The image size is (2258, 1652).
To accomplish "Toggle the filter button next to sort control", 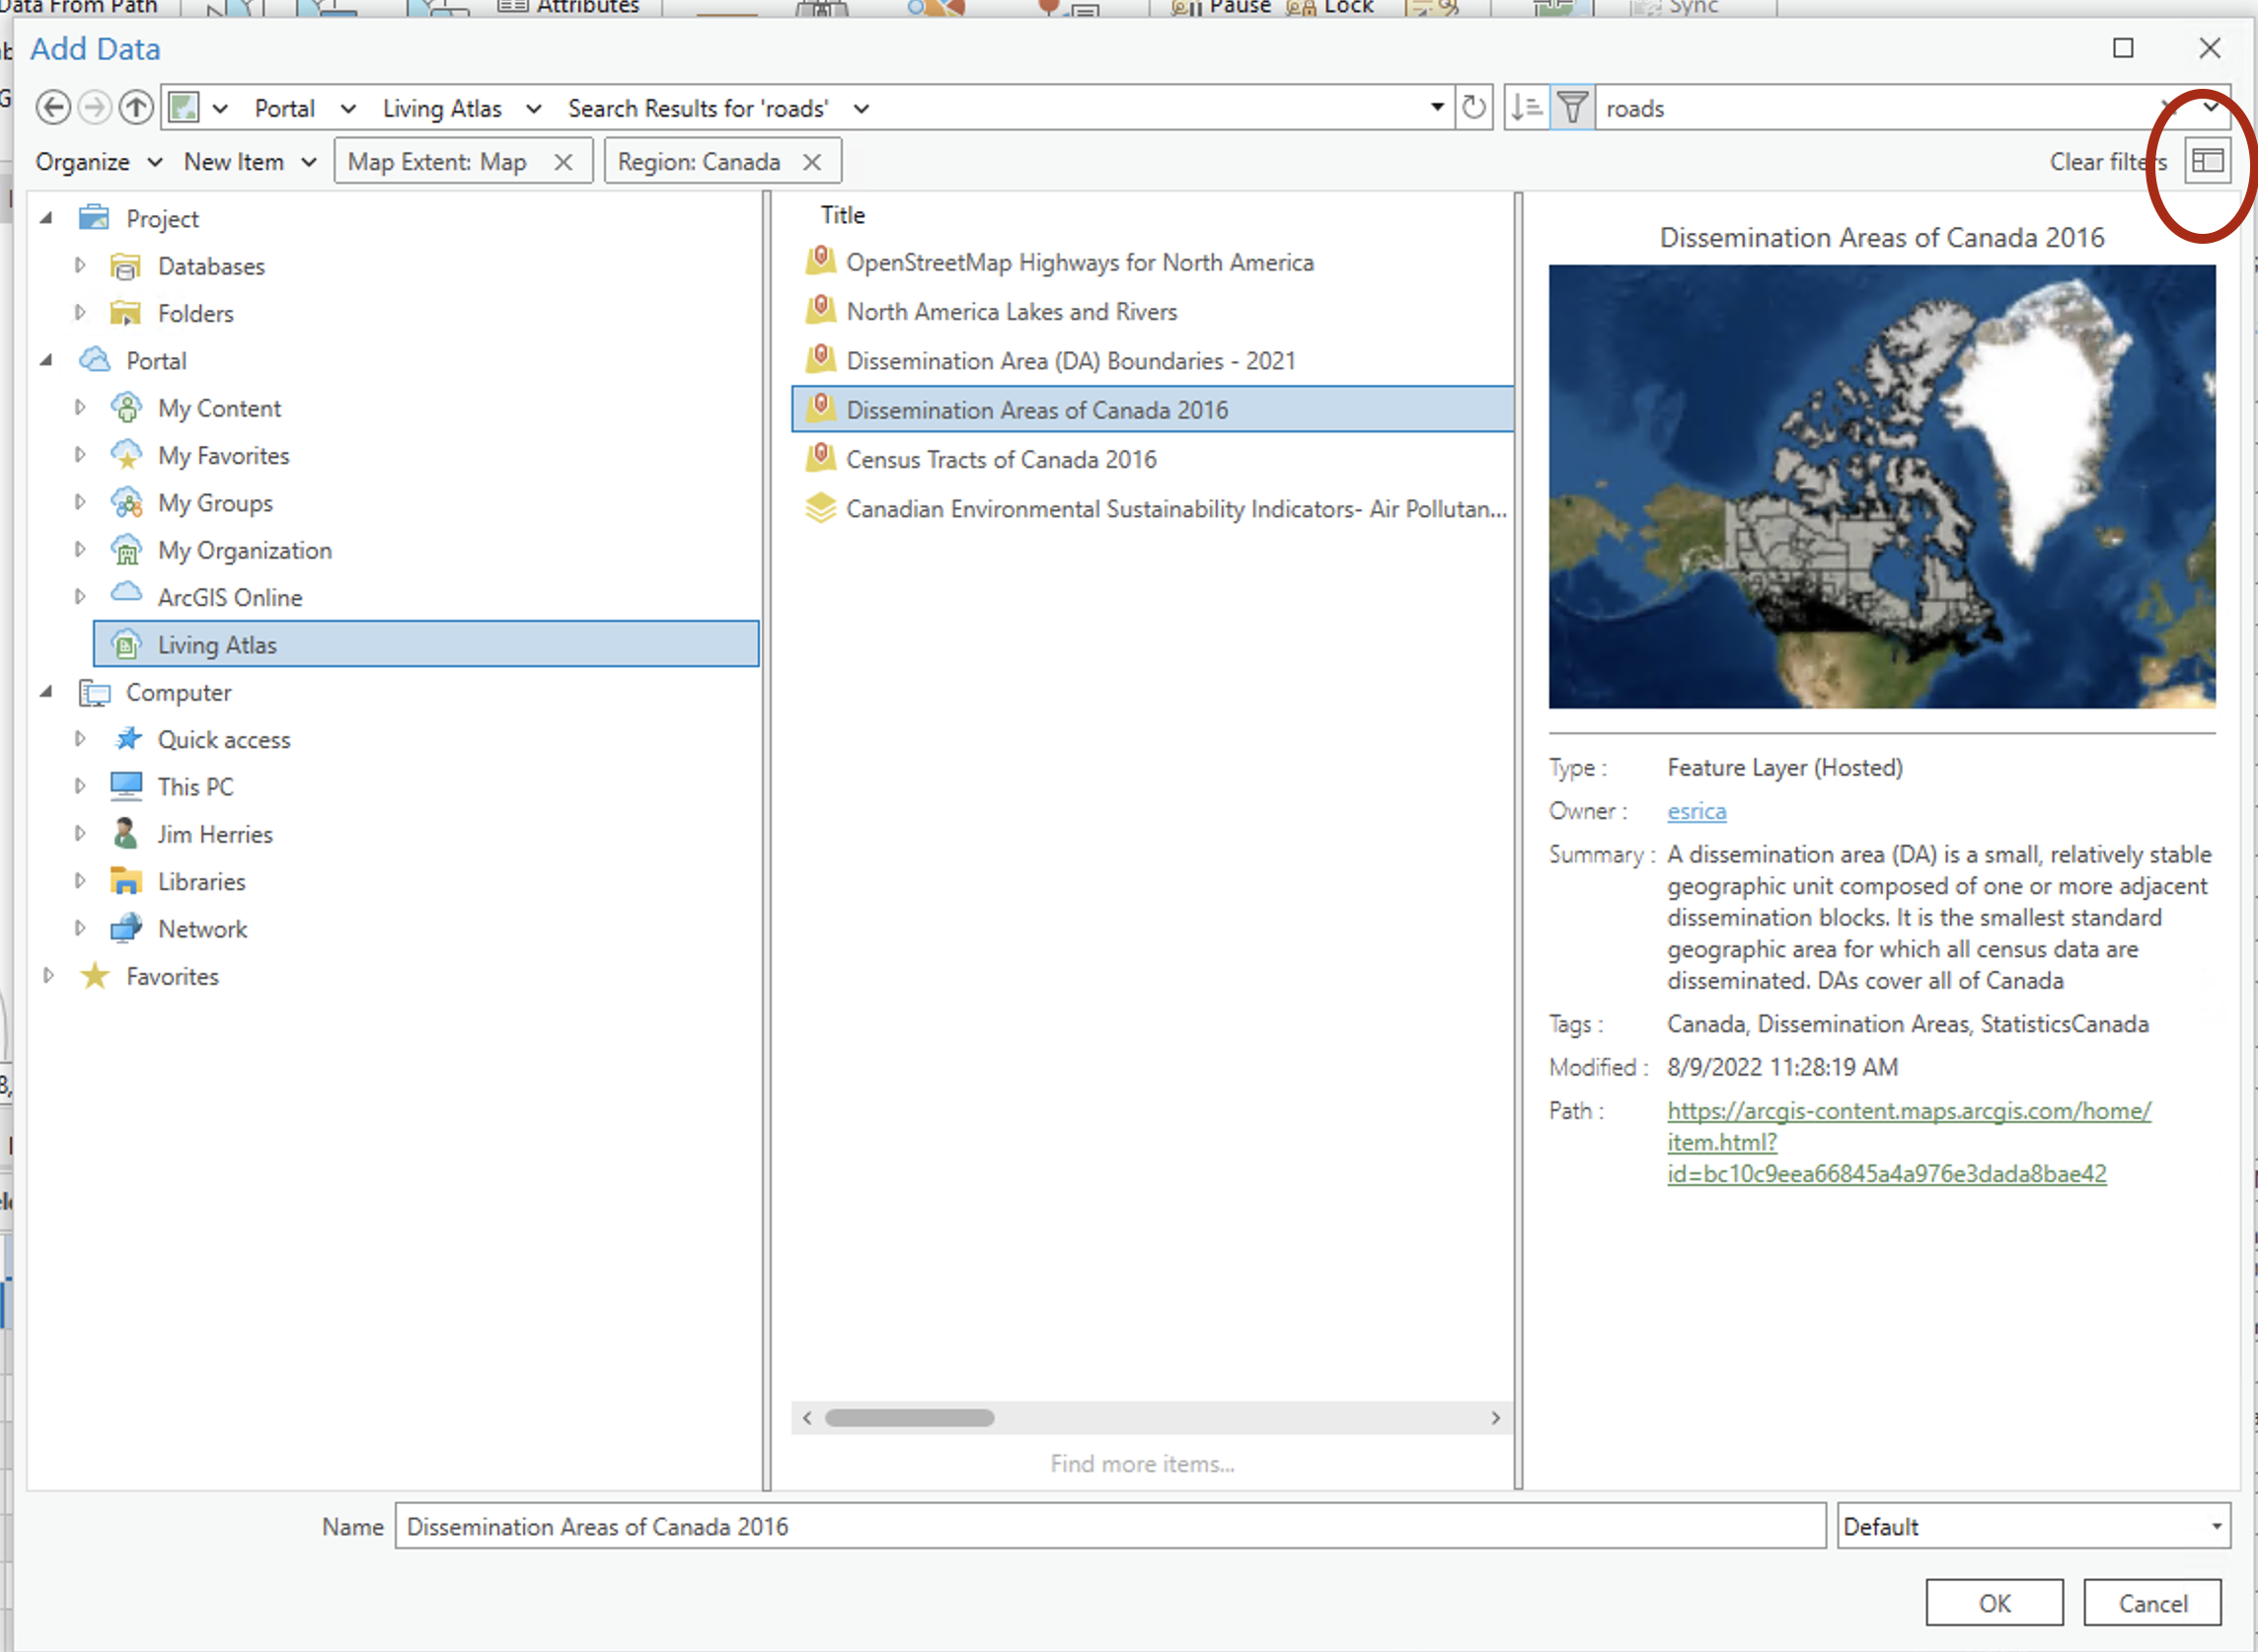I will pyautogui.click(x=1572, y=107).
